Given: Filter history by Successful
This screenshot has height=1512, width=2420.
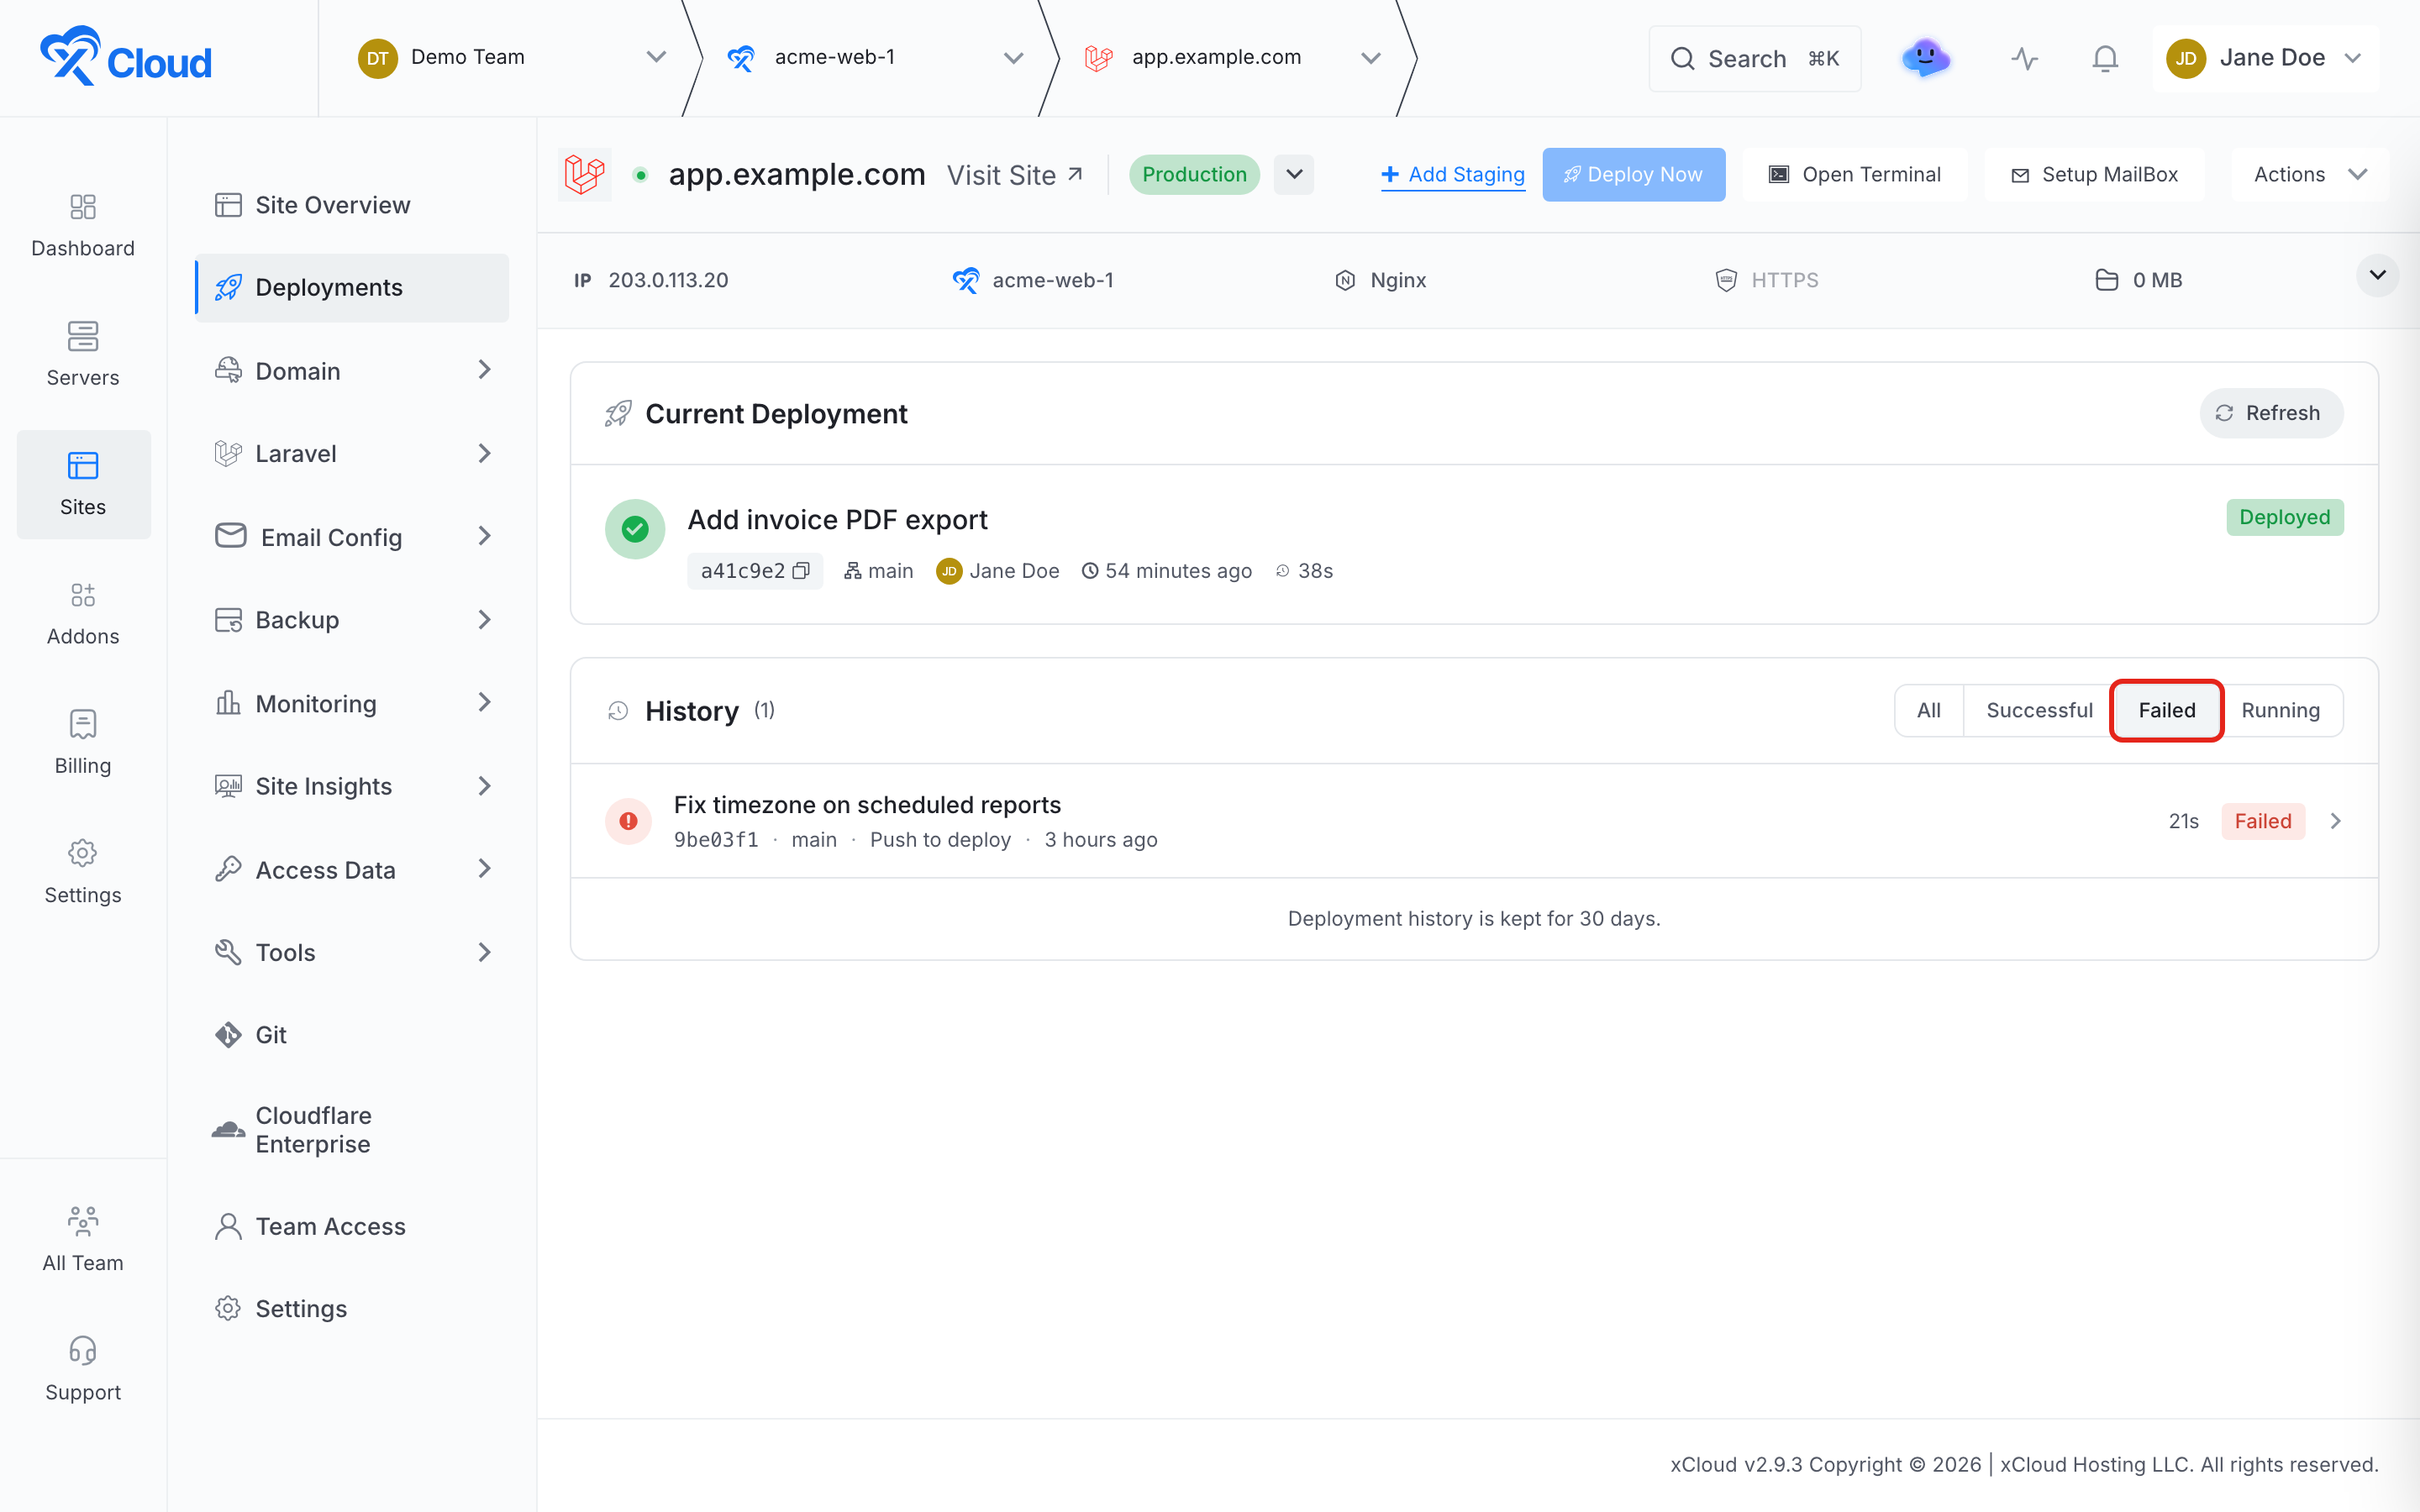Looking at the screenshot, I should point(2039,710).
